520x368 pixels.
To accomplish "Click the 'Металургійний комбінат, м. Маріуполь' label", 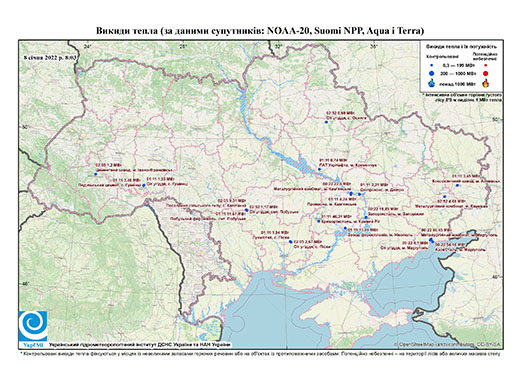I will click(x=459, y=235).
